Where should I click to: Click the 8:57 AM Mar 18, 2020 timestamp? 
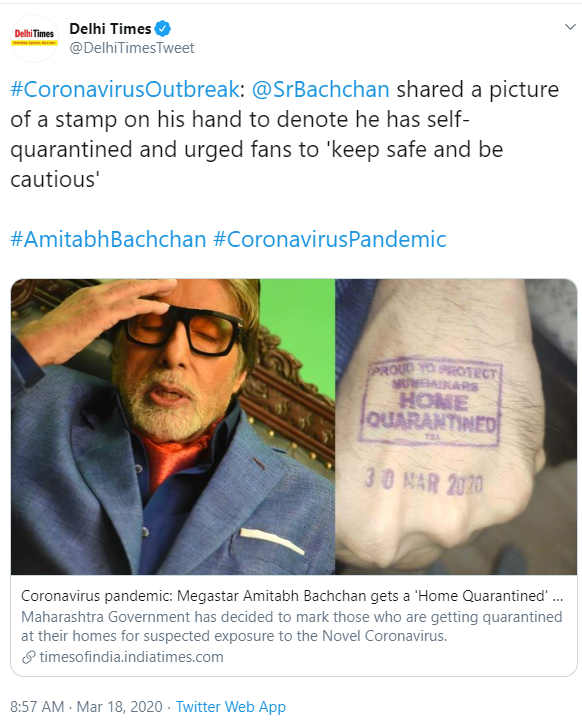tap(86, 707)
